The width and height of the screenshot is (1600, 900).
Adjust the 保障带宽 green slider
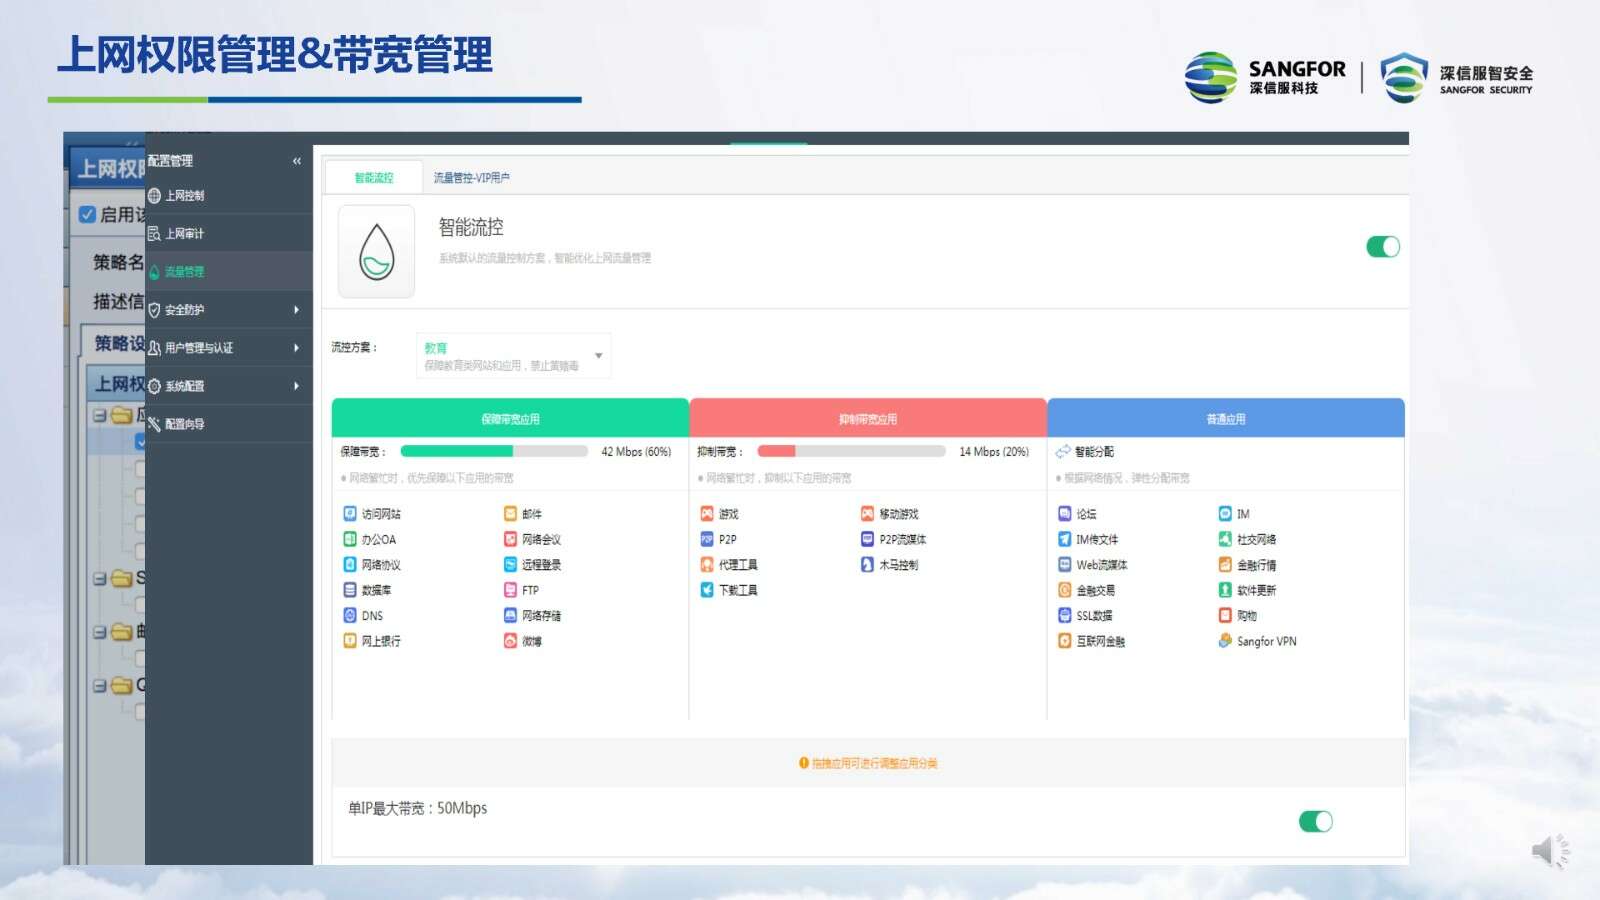point(494,451)
